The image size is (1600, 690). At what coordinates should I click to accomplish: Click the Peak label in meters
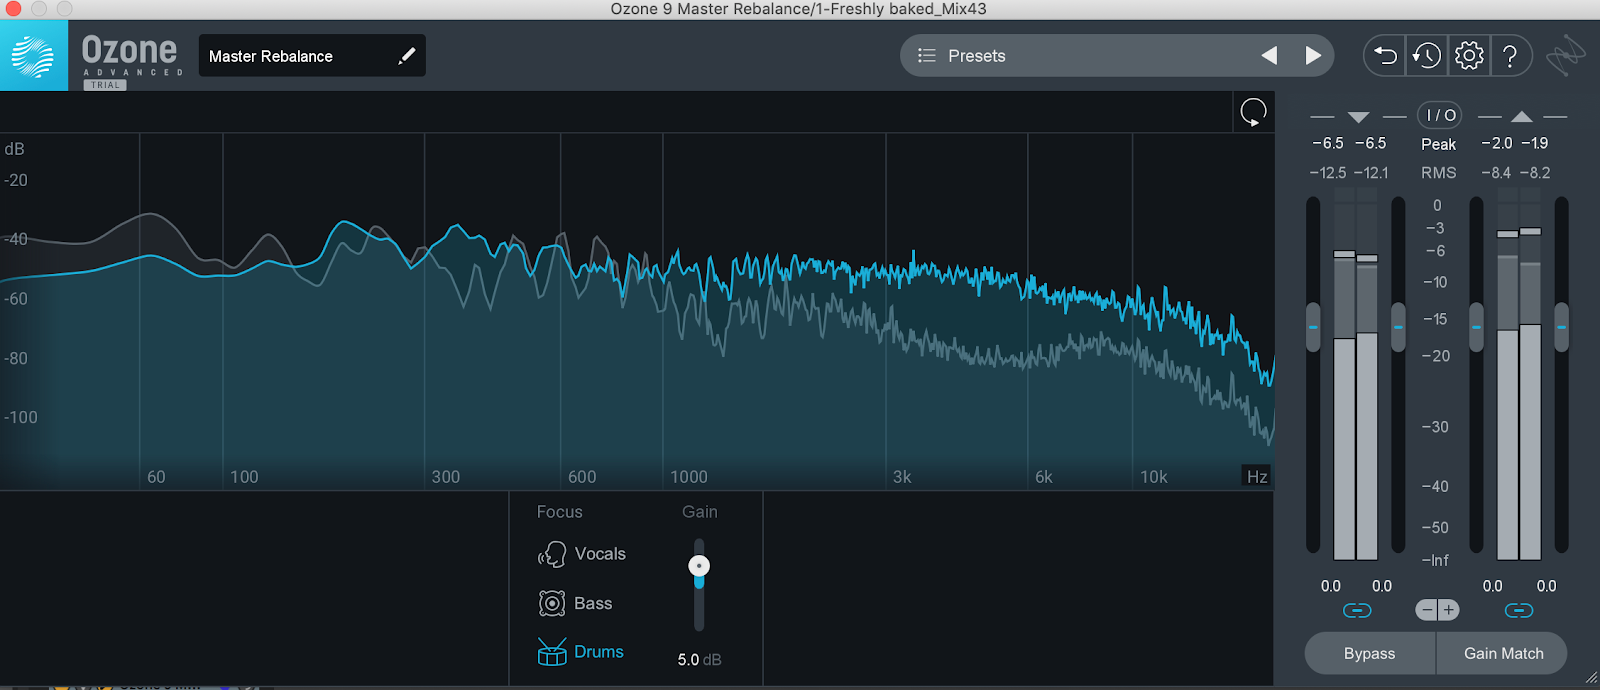click(1438, 144)
